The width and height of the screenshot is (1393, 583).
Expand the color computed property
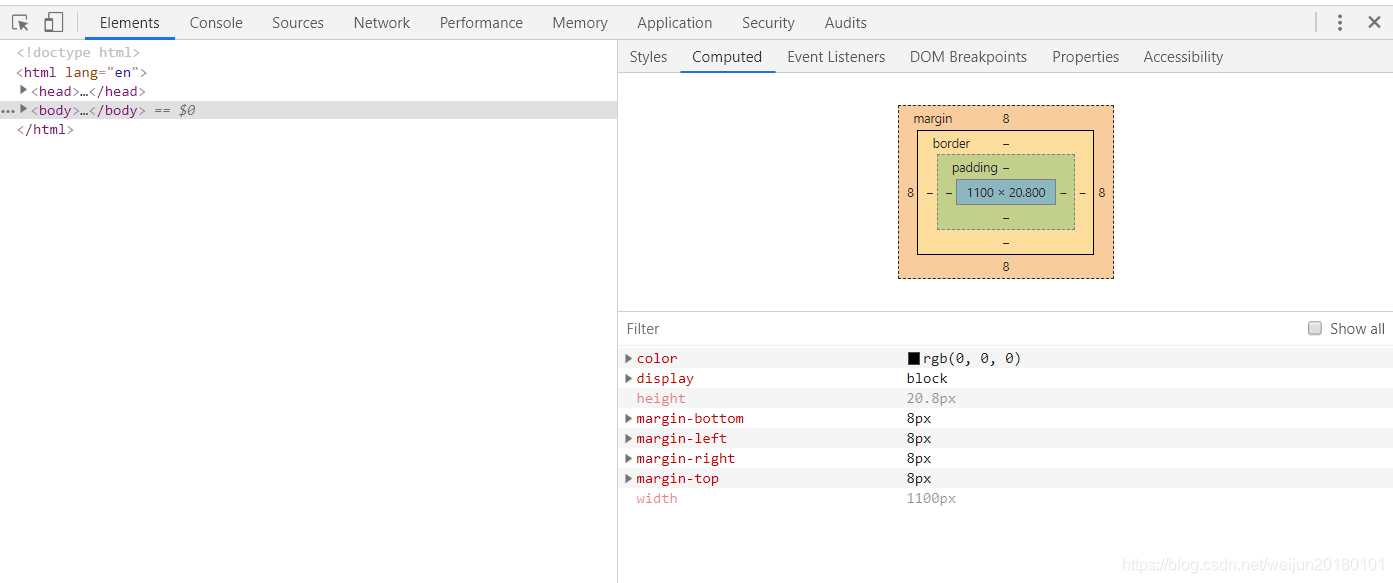(x=628, y=358)
